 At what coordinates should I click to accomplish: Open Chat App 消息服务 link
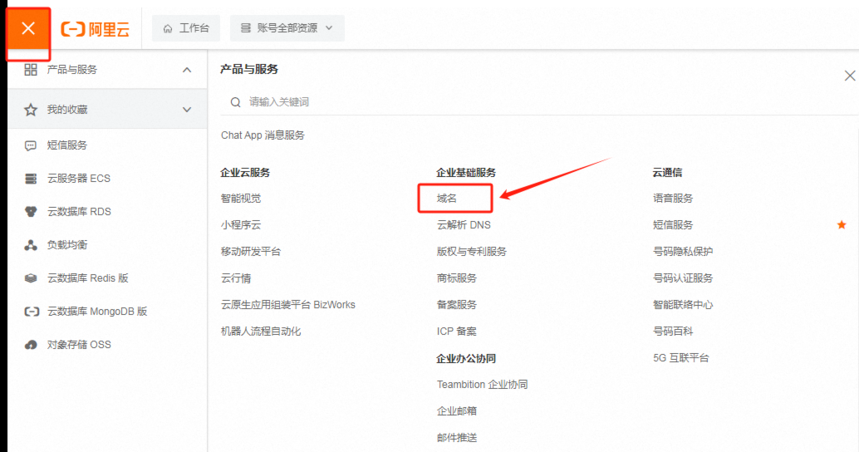click(x=263, y=135)
